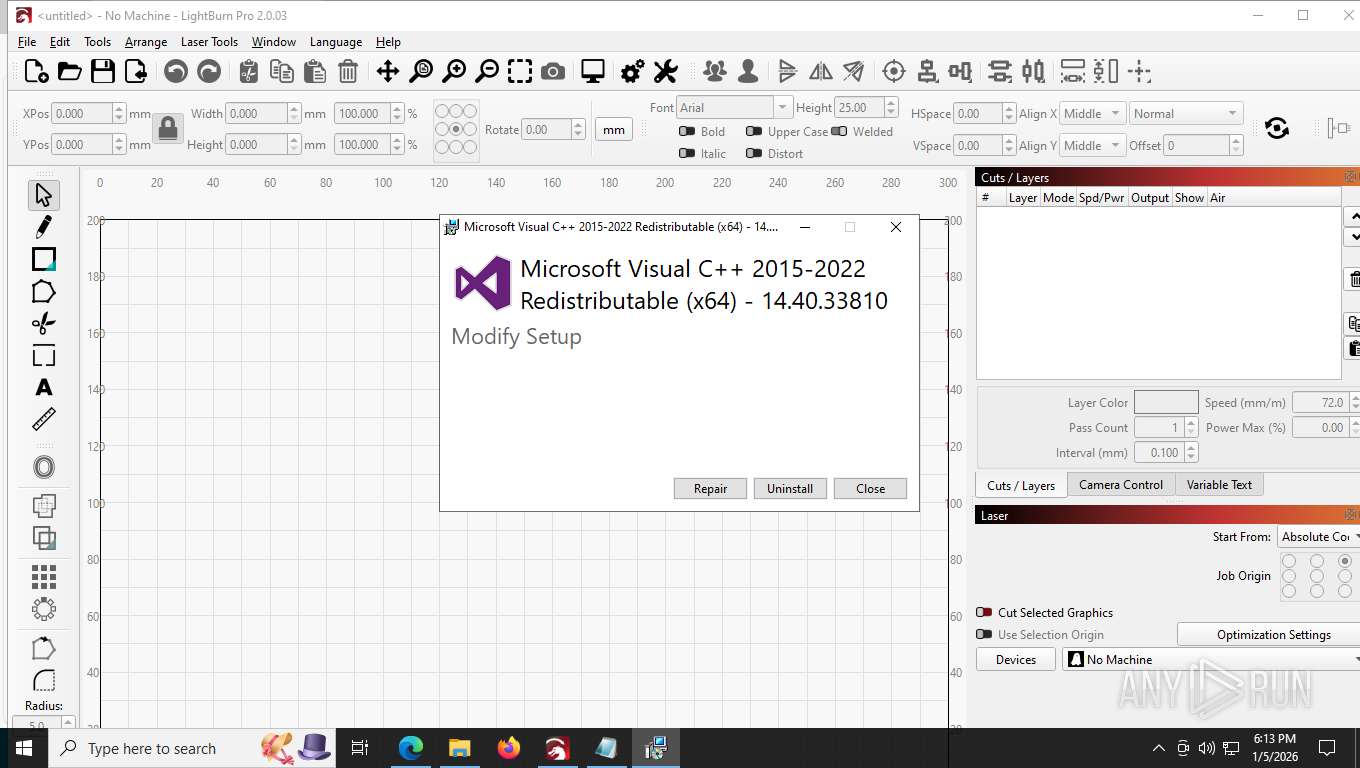Viewport: 1360px width, 768px height.
Task: Click Repair in the Visual C++ dialog
Action: click(710, 488)
